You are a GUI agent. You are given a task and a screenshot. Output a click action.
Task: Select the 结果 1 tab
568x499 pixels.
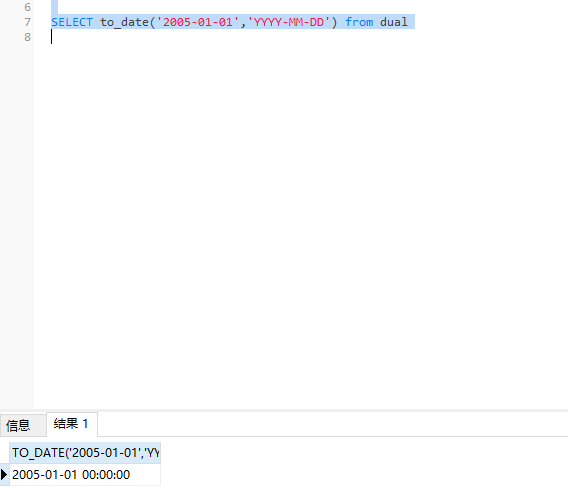pos(71,424)
